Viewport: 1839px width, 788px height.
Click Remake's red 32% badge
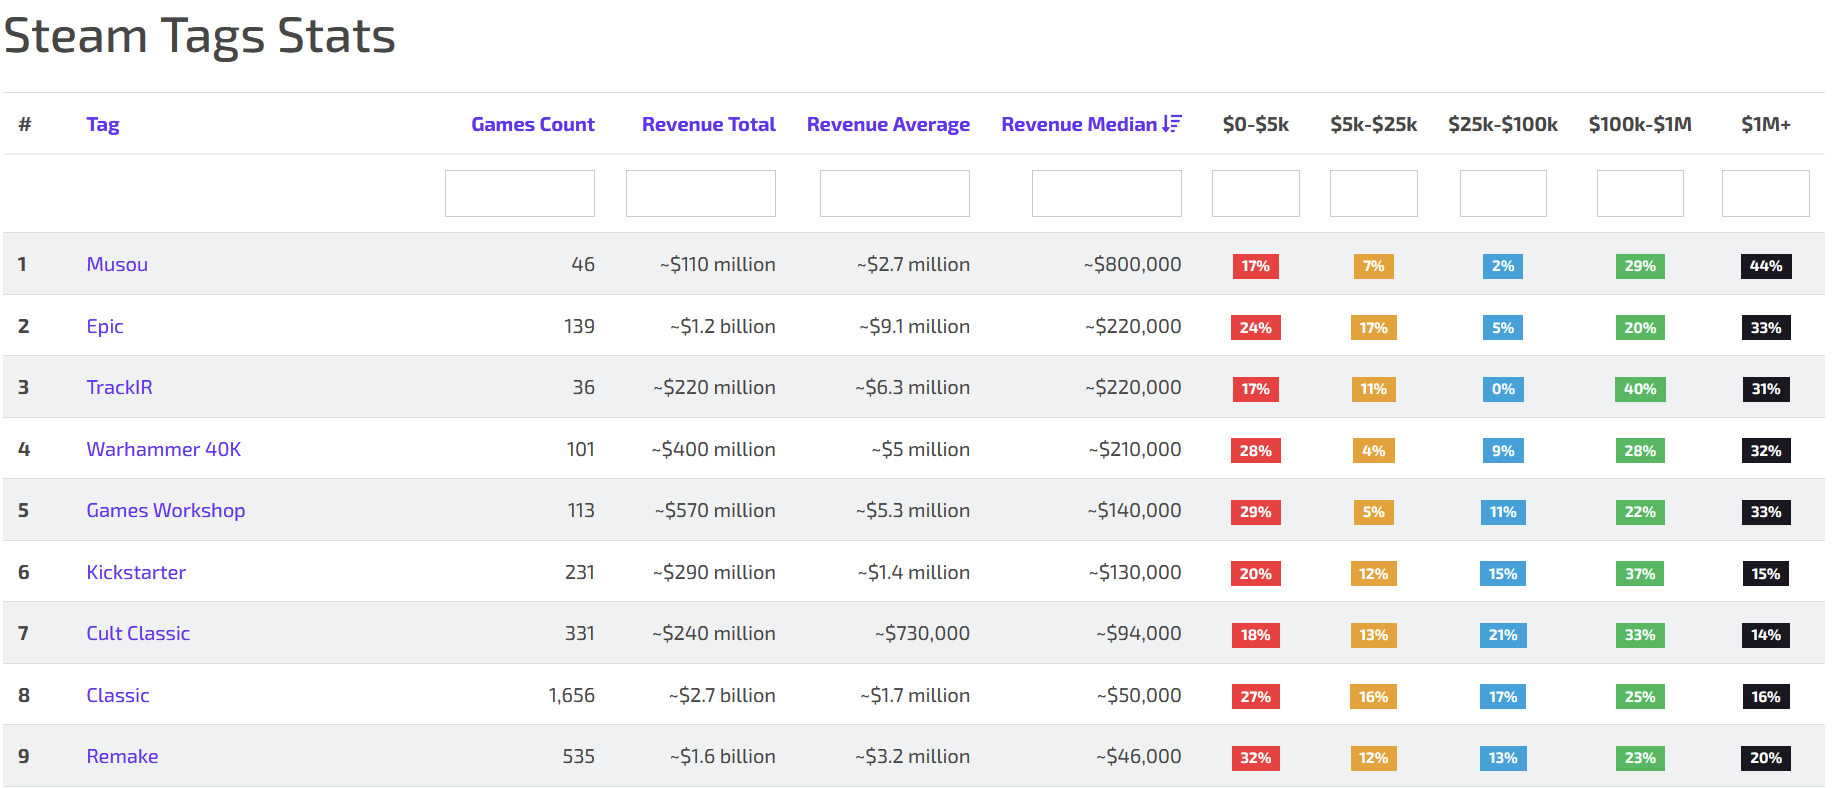pyautogui.click(x=1255, y=758)
